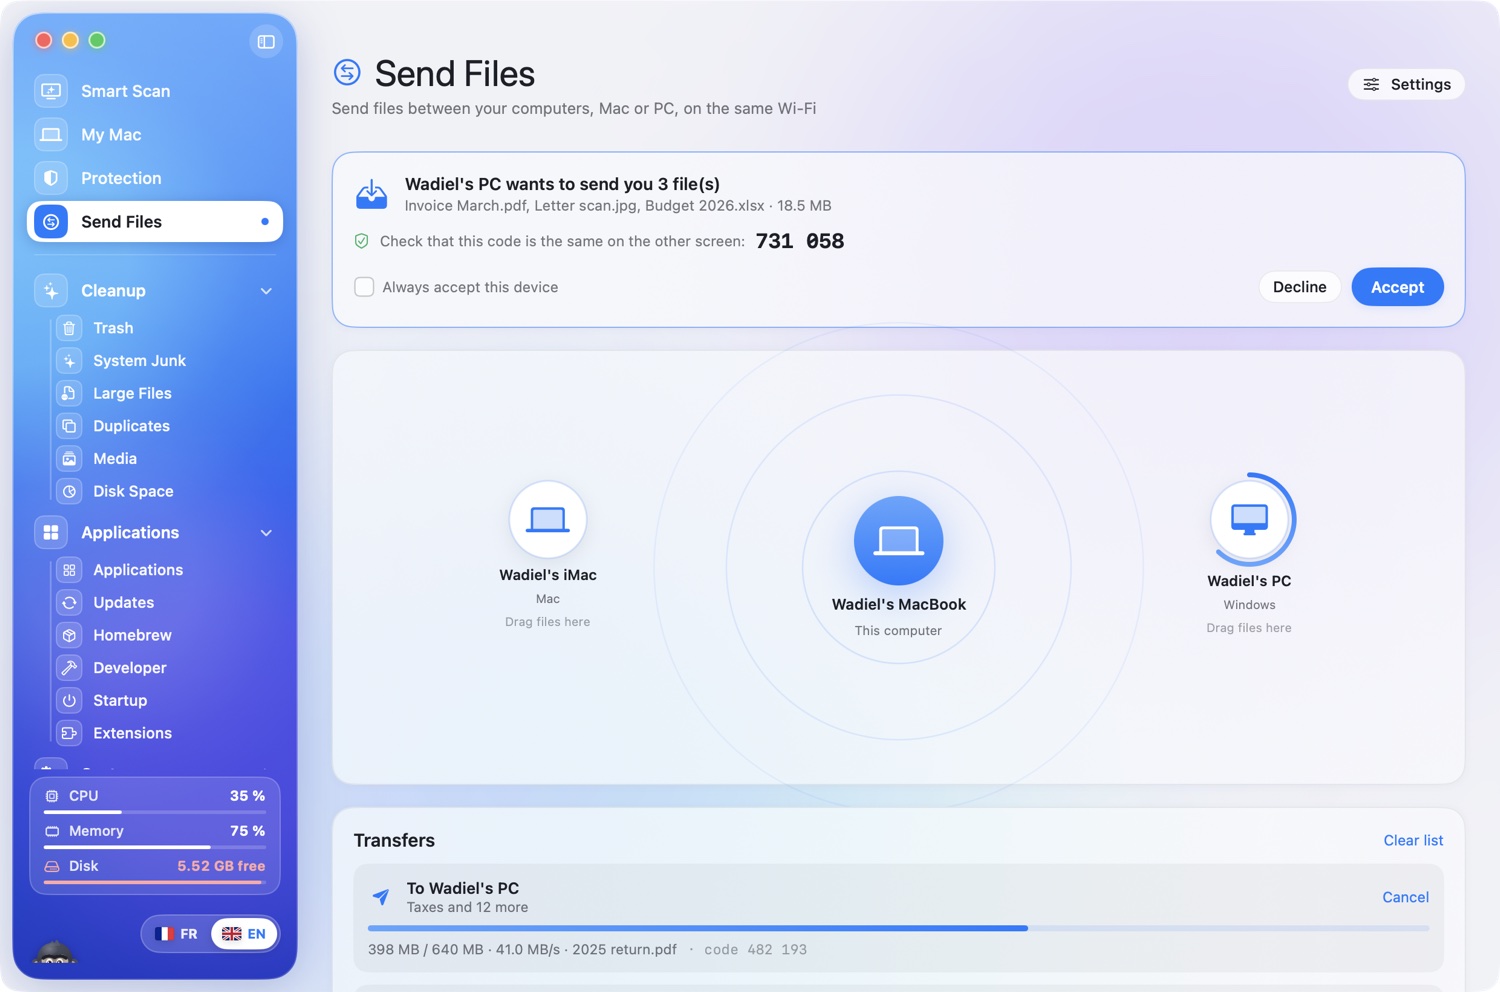Open Applications sub-item in sidebar list
This screenshot has height=992, width=1500.
coord(138,570)
